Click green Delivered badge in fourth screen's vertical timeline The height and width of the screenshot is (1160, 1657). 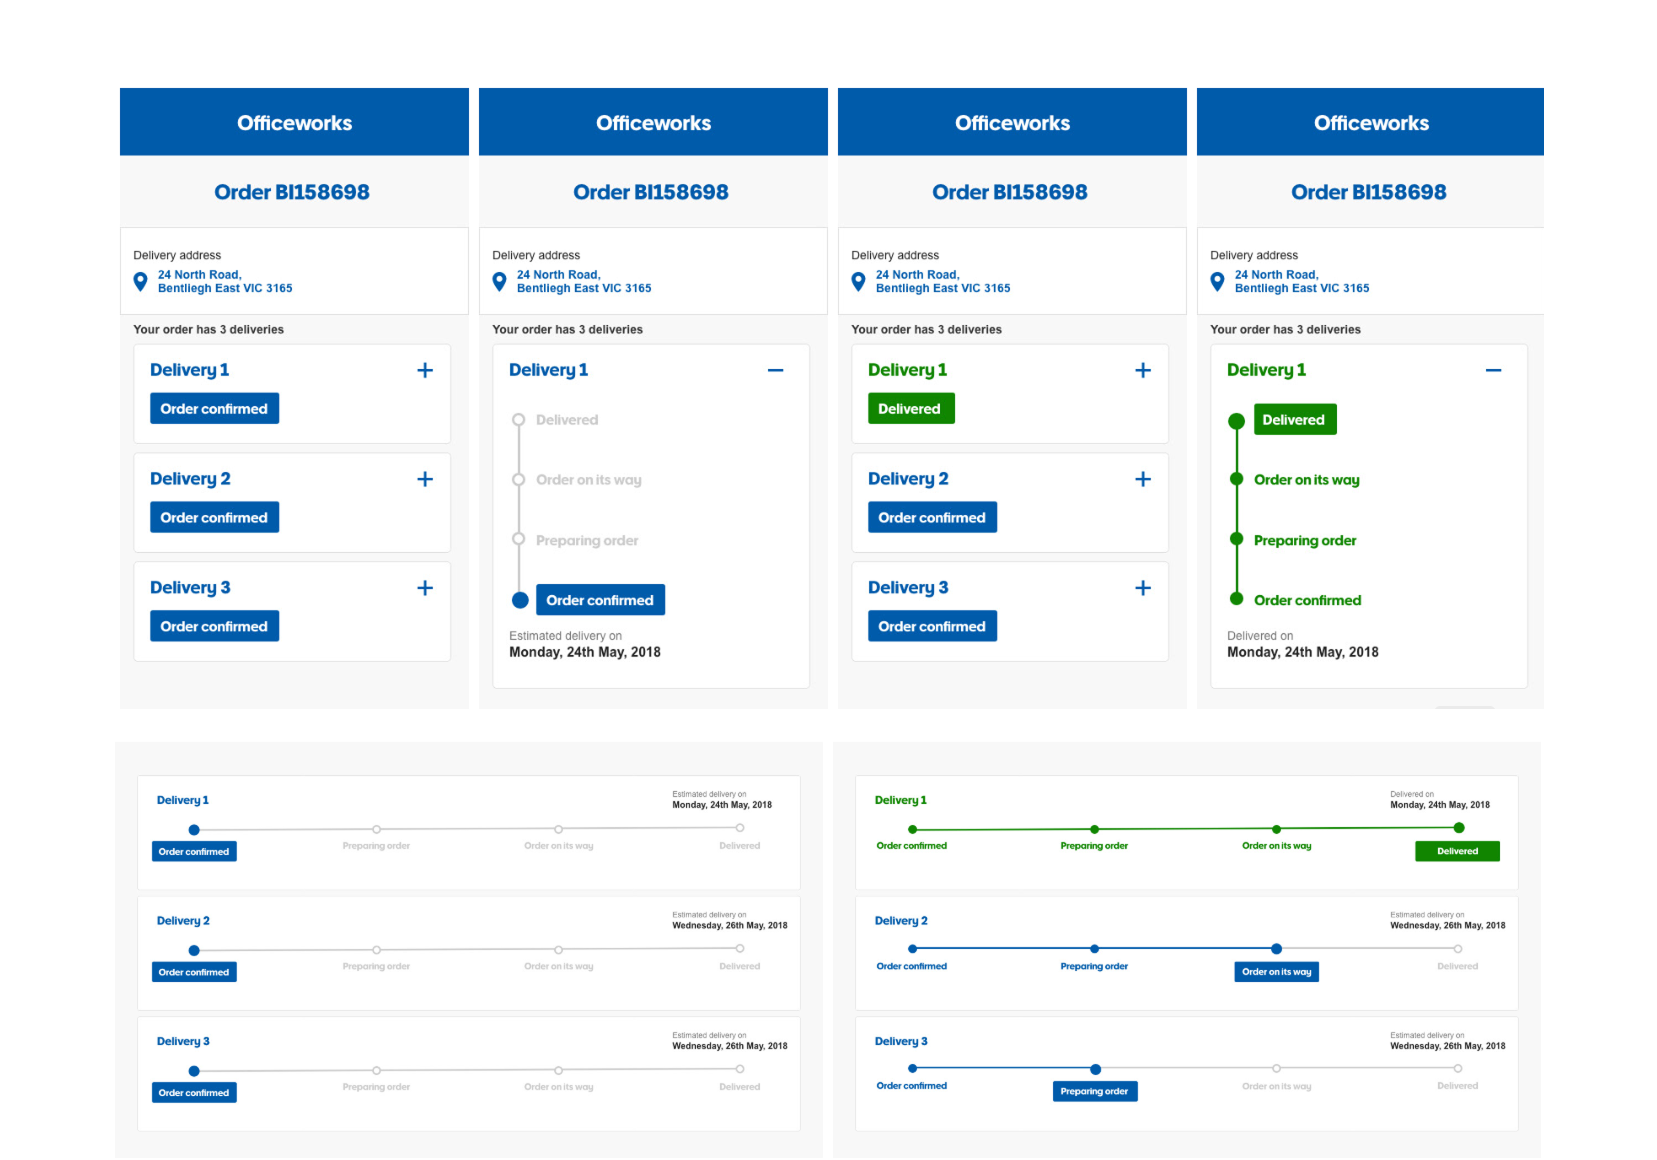tap(1295, 420)
